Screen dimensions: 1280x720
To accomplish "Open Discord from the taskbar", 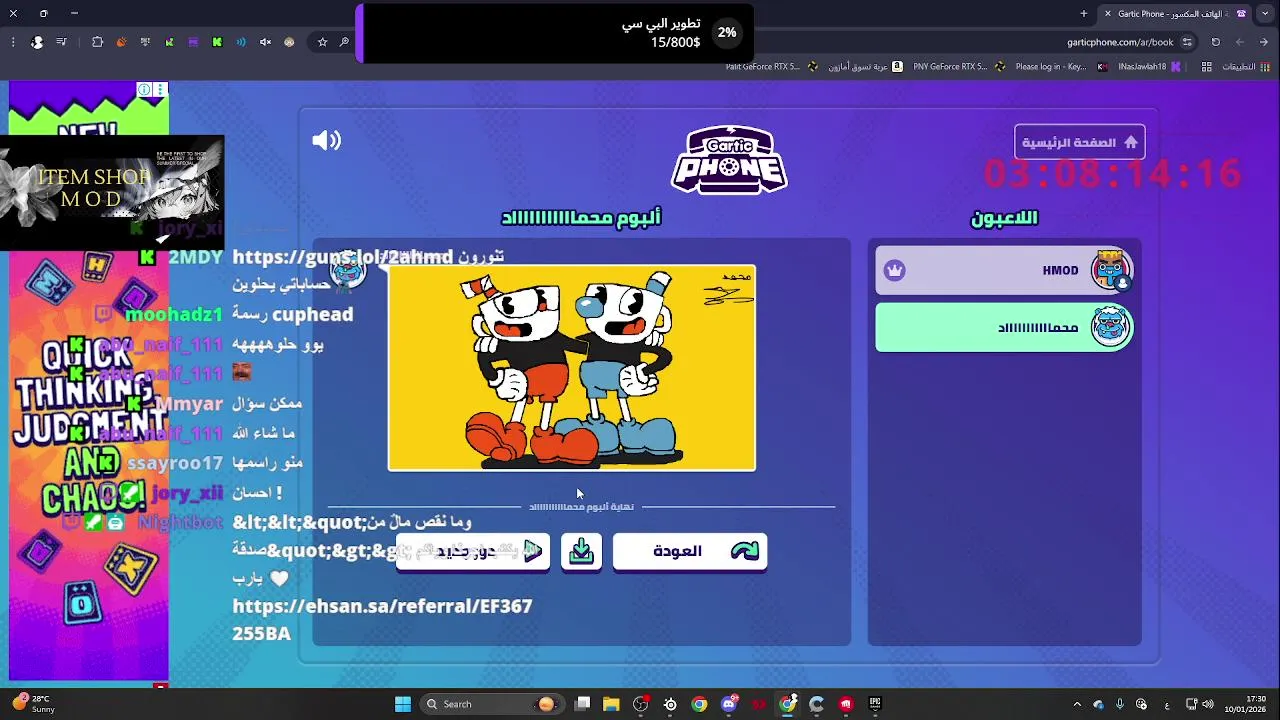I will [x=729, y=704].
